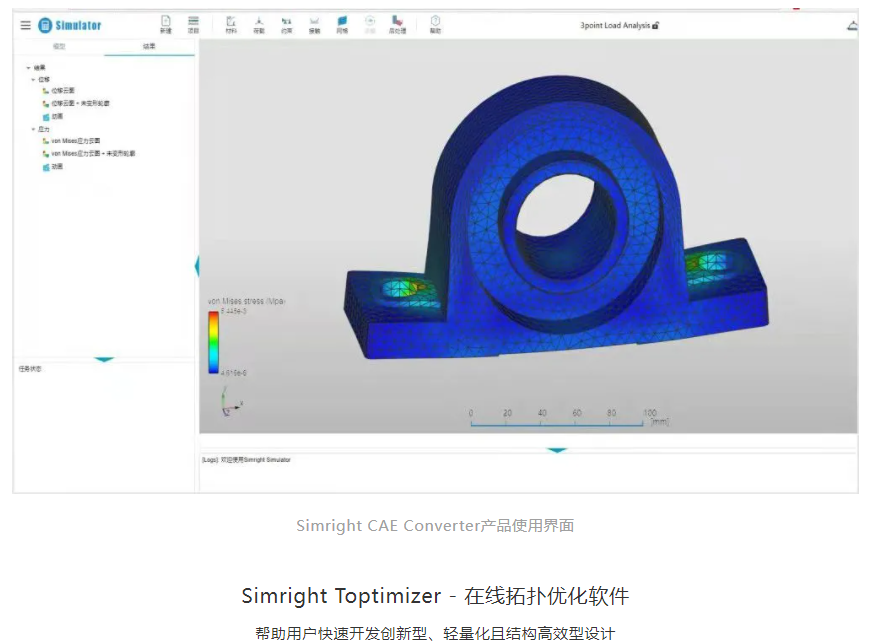
Task: Collapse the 结果 root tree node
Action: [x=28, y=67]
